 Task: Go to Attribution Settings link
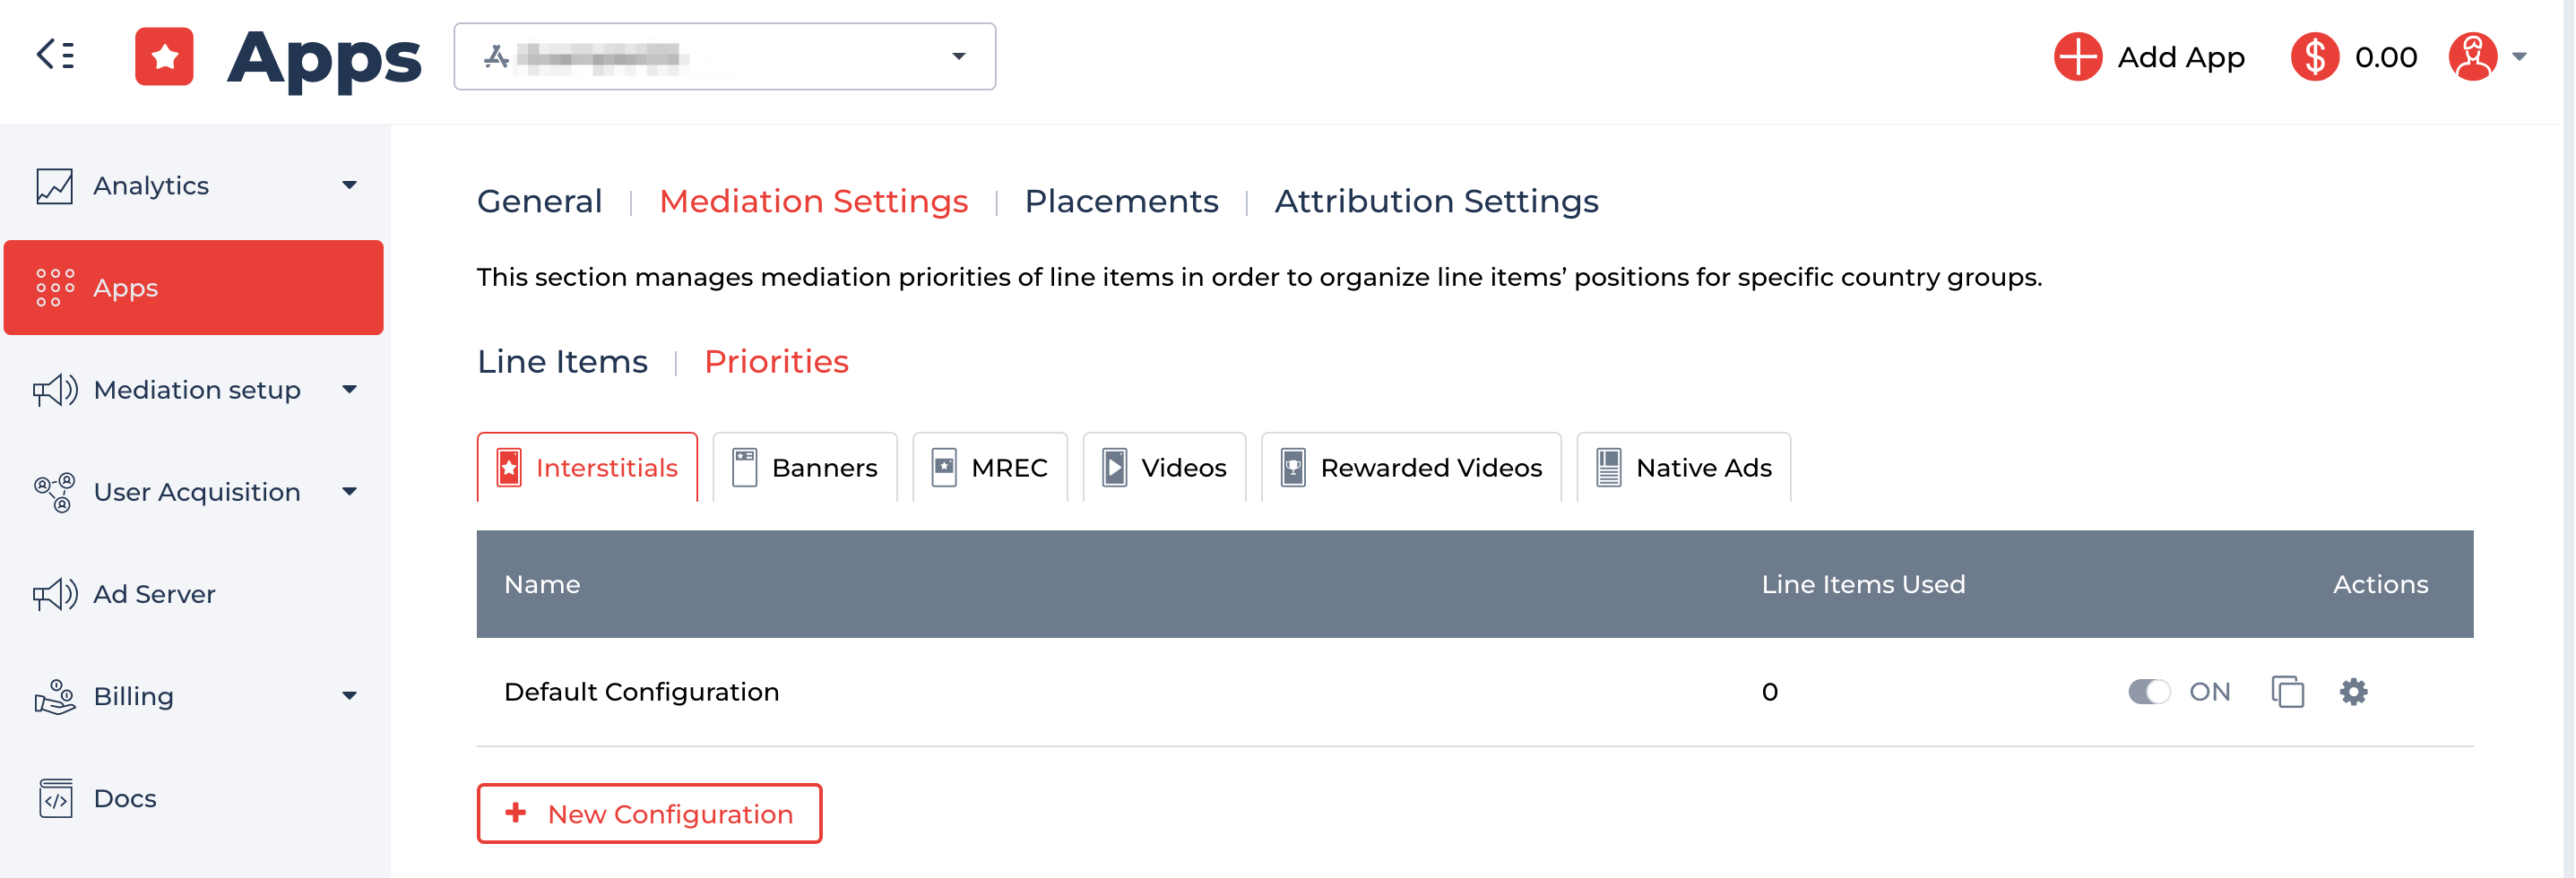(1436, 201)
